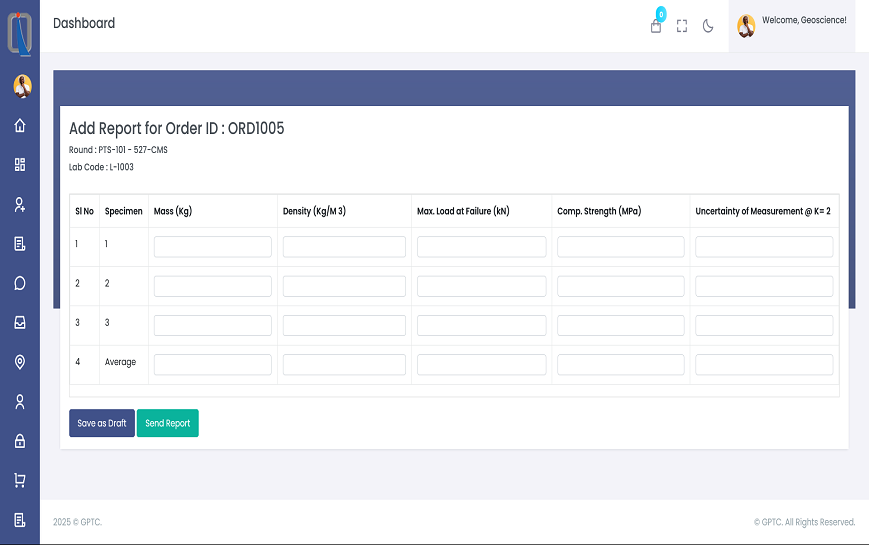Click the Save as Draft button

[101, 423]
